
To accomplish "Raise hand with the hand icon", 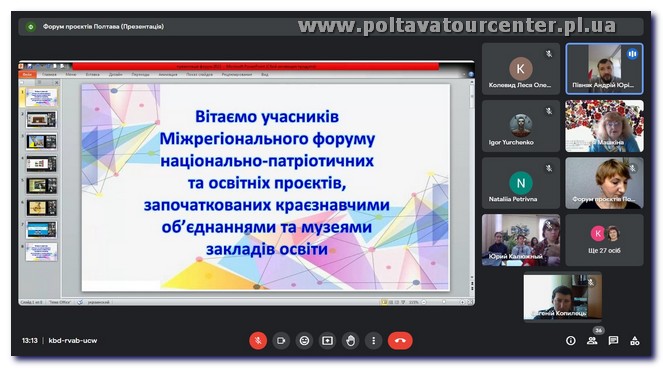I will (351, 341).
